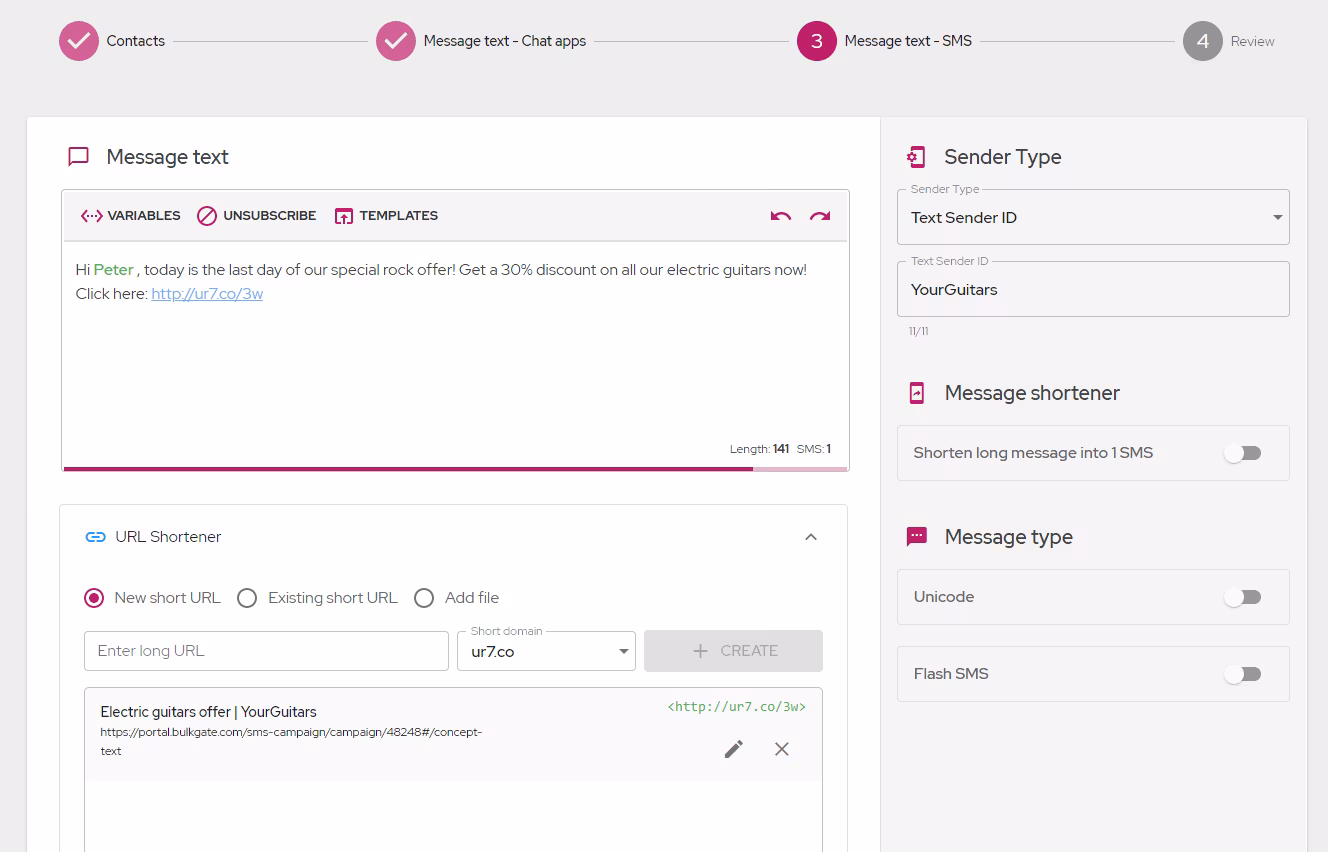Screen dimensions: 1328x852
Task: Click the UNSUBSCRIBE toolbar label
Action: [270, 216]
